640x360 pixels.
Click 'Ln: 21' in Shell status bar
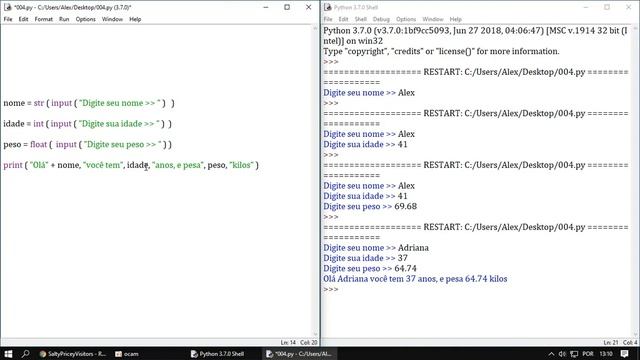[x=611, y=342]
